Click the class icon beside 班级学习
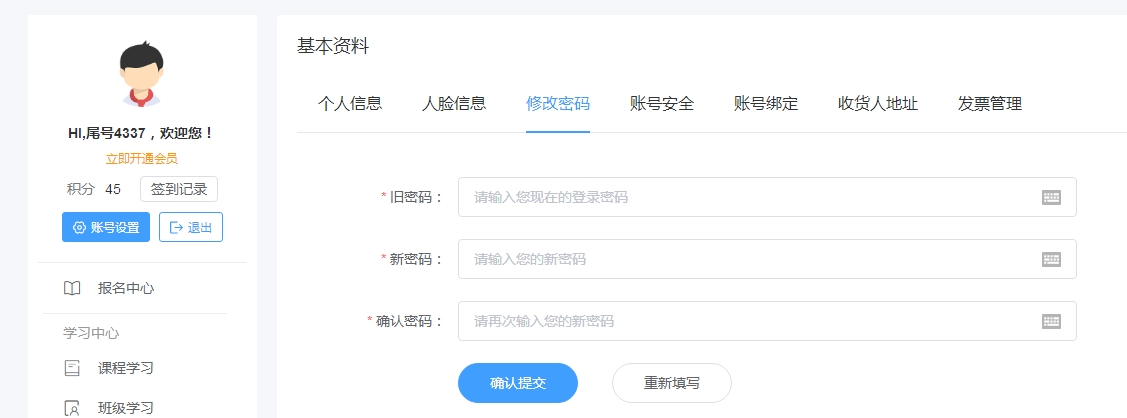The width and height of the screenshot is (1127, 418). point(72,409)
